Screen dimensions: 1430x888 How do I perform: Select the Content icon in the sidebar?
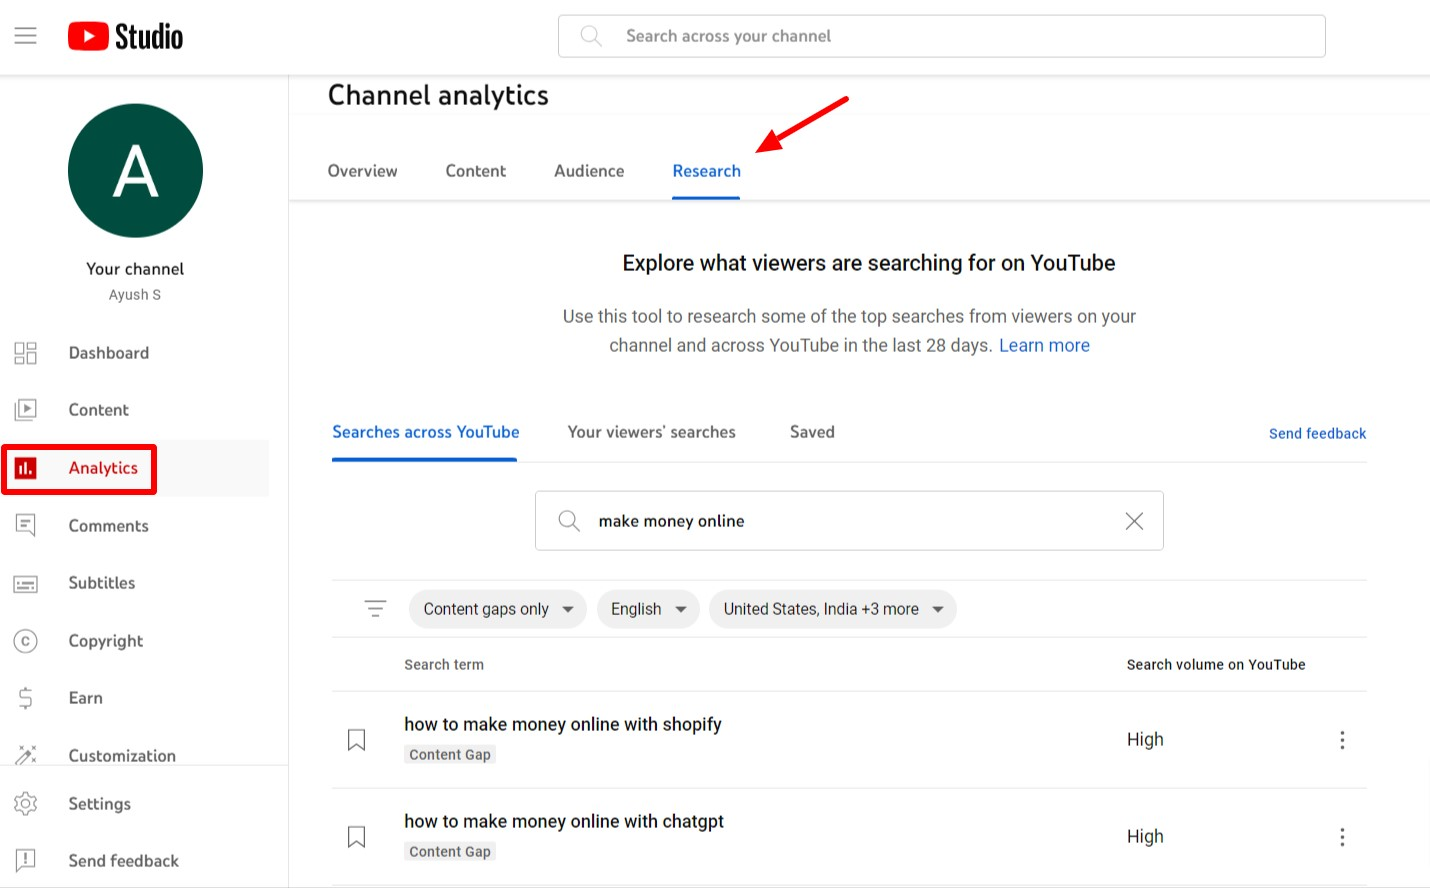click(x=25, y=409)
